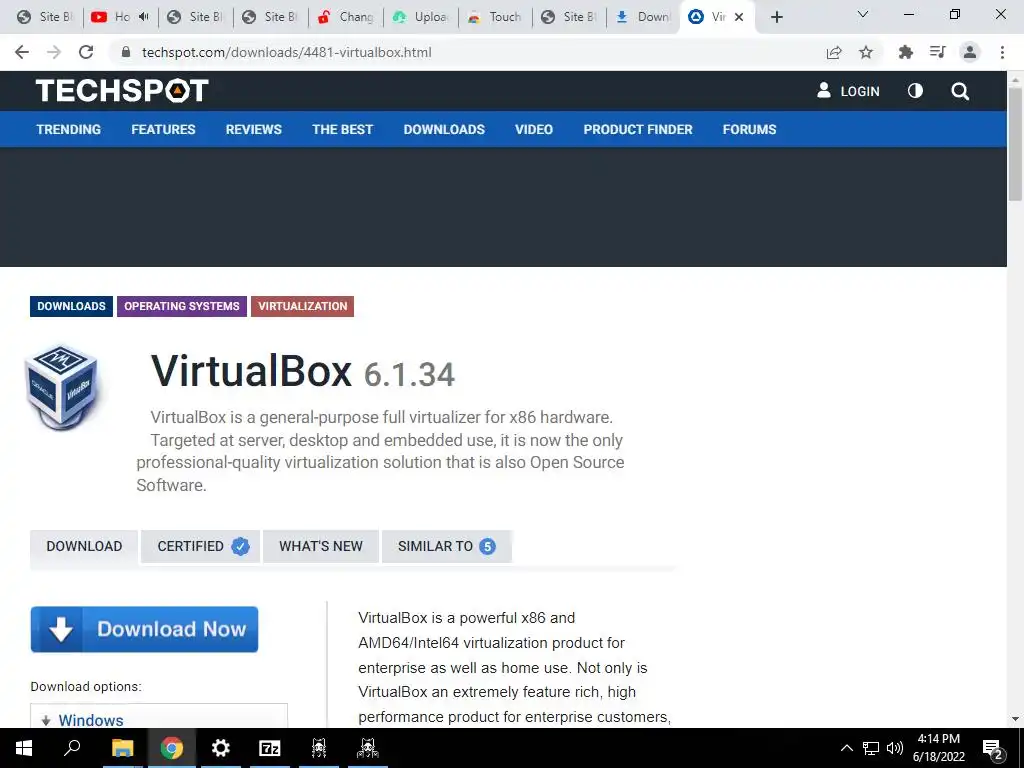Open the VIDEO nav item

click(x=534, y=129)
